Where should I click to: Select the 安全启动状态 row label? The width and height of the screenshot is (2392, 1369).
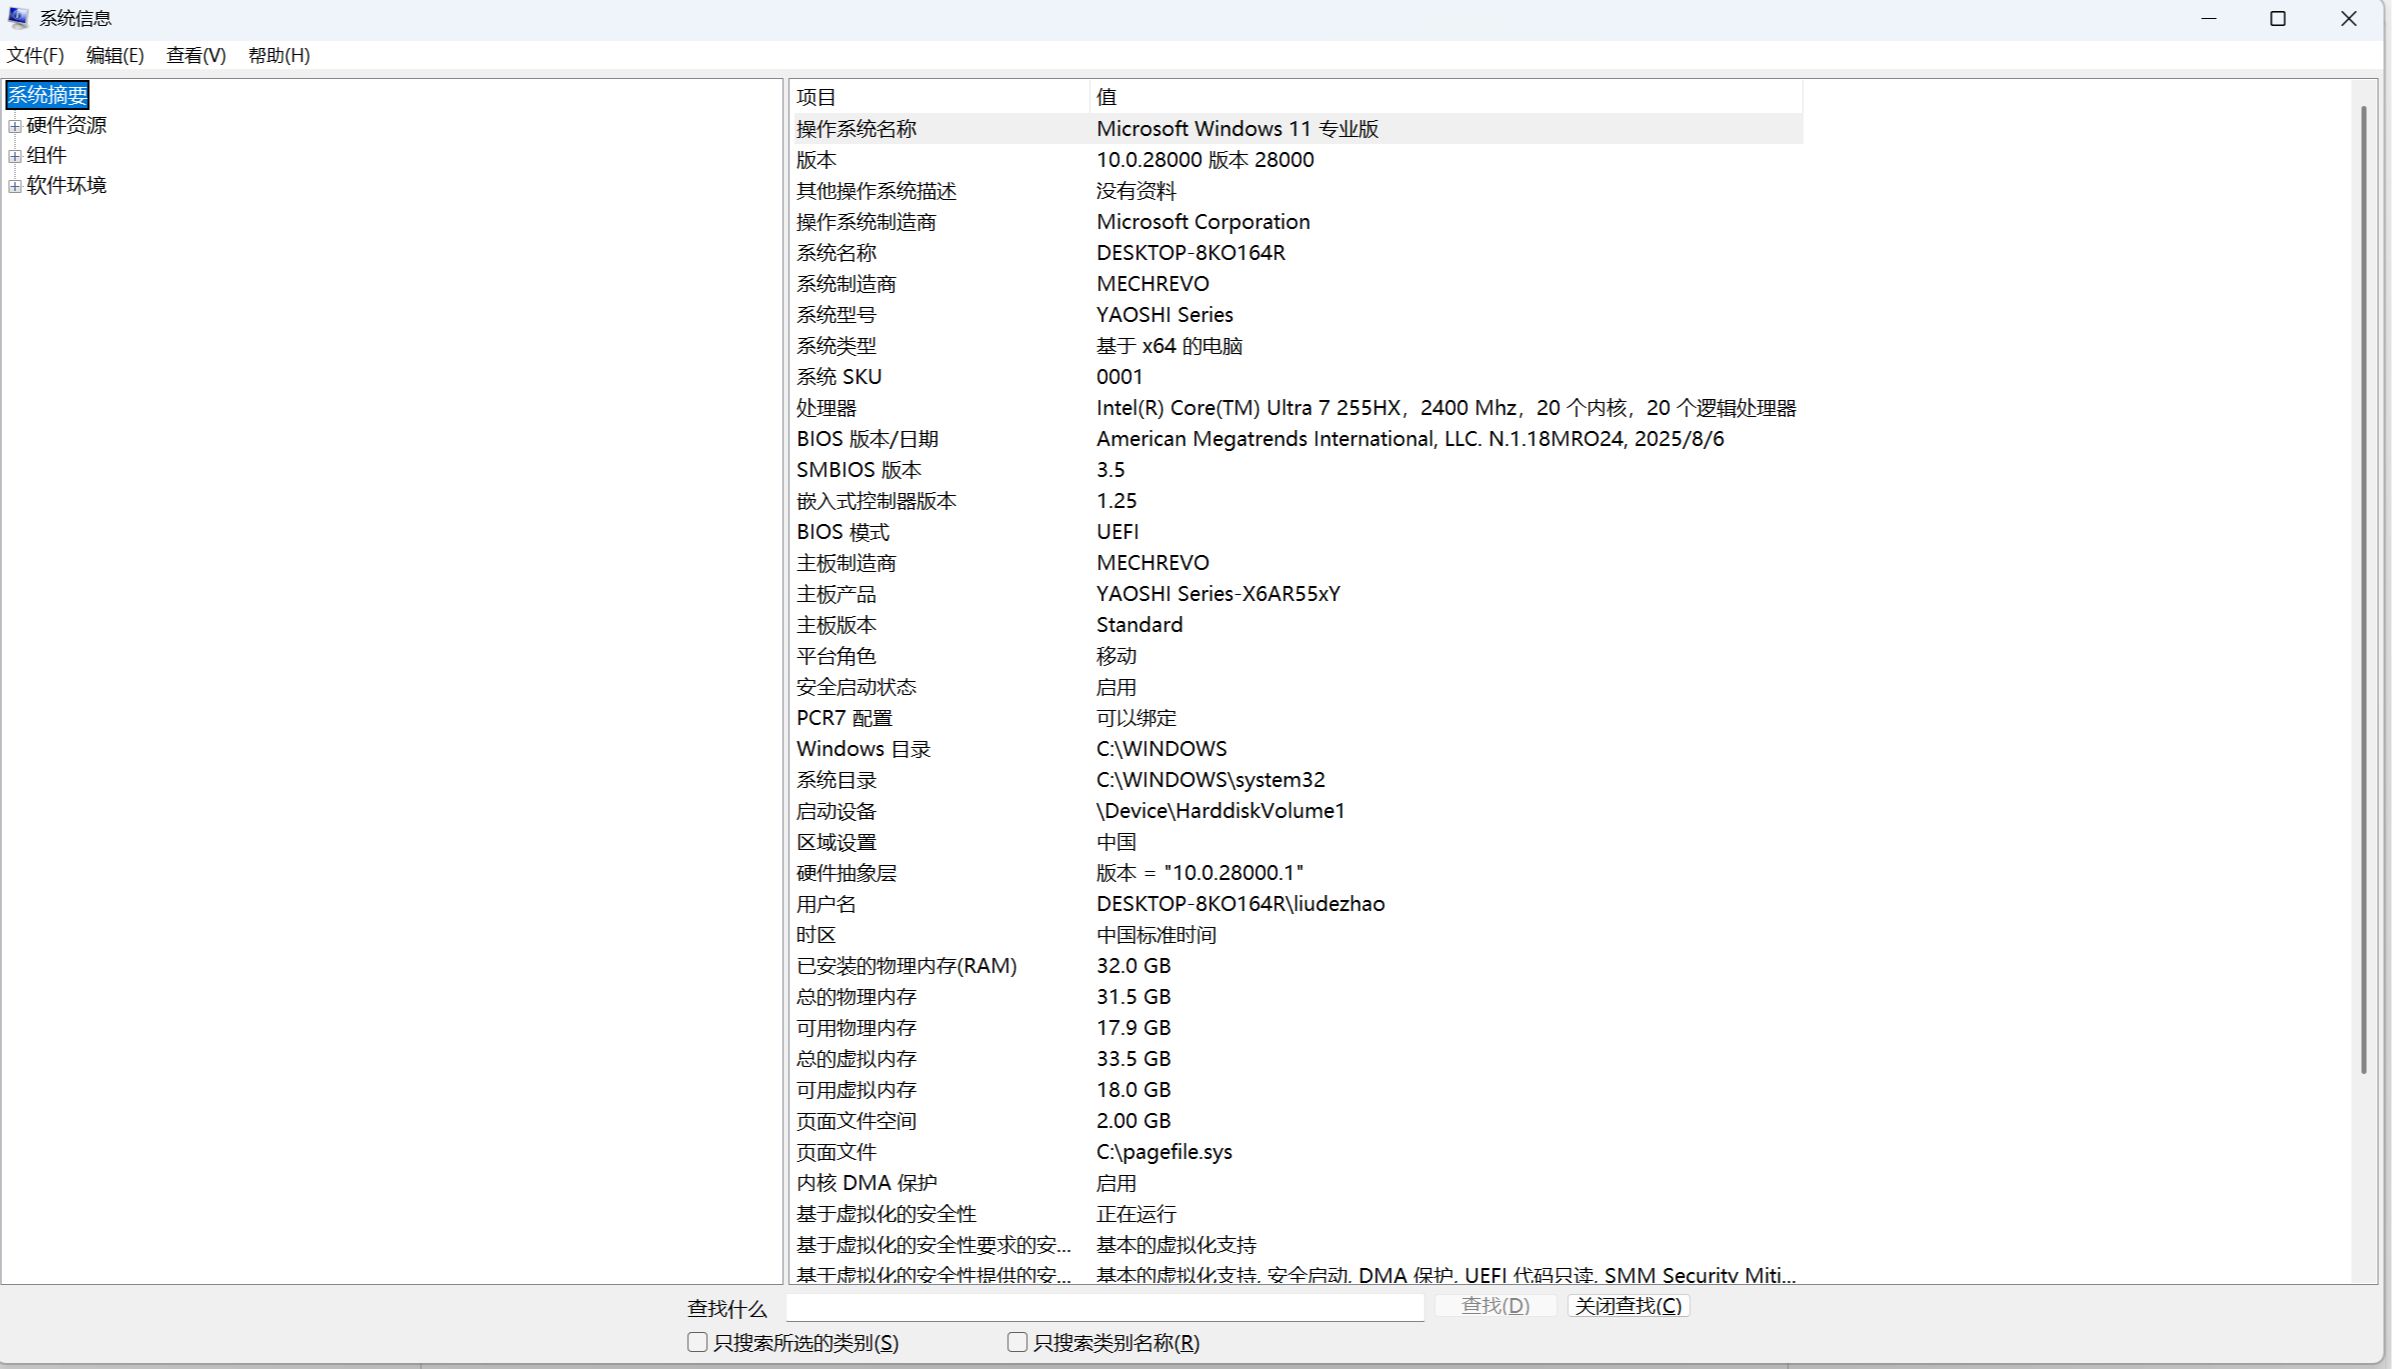[856, 687]
